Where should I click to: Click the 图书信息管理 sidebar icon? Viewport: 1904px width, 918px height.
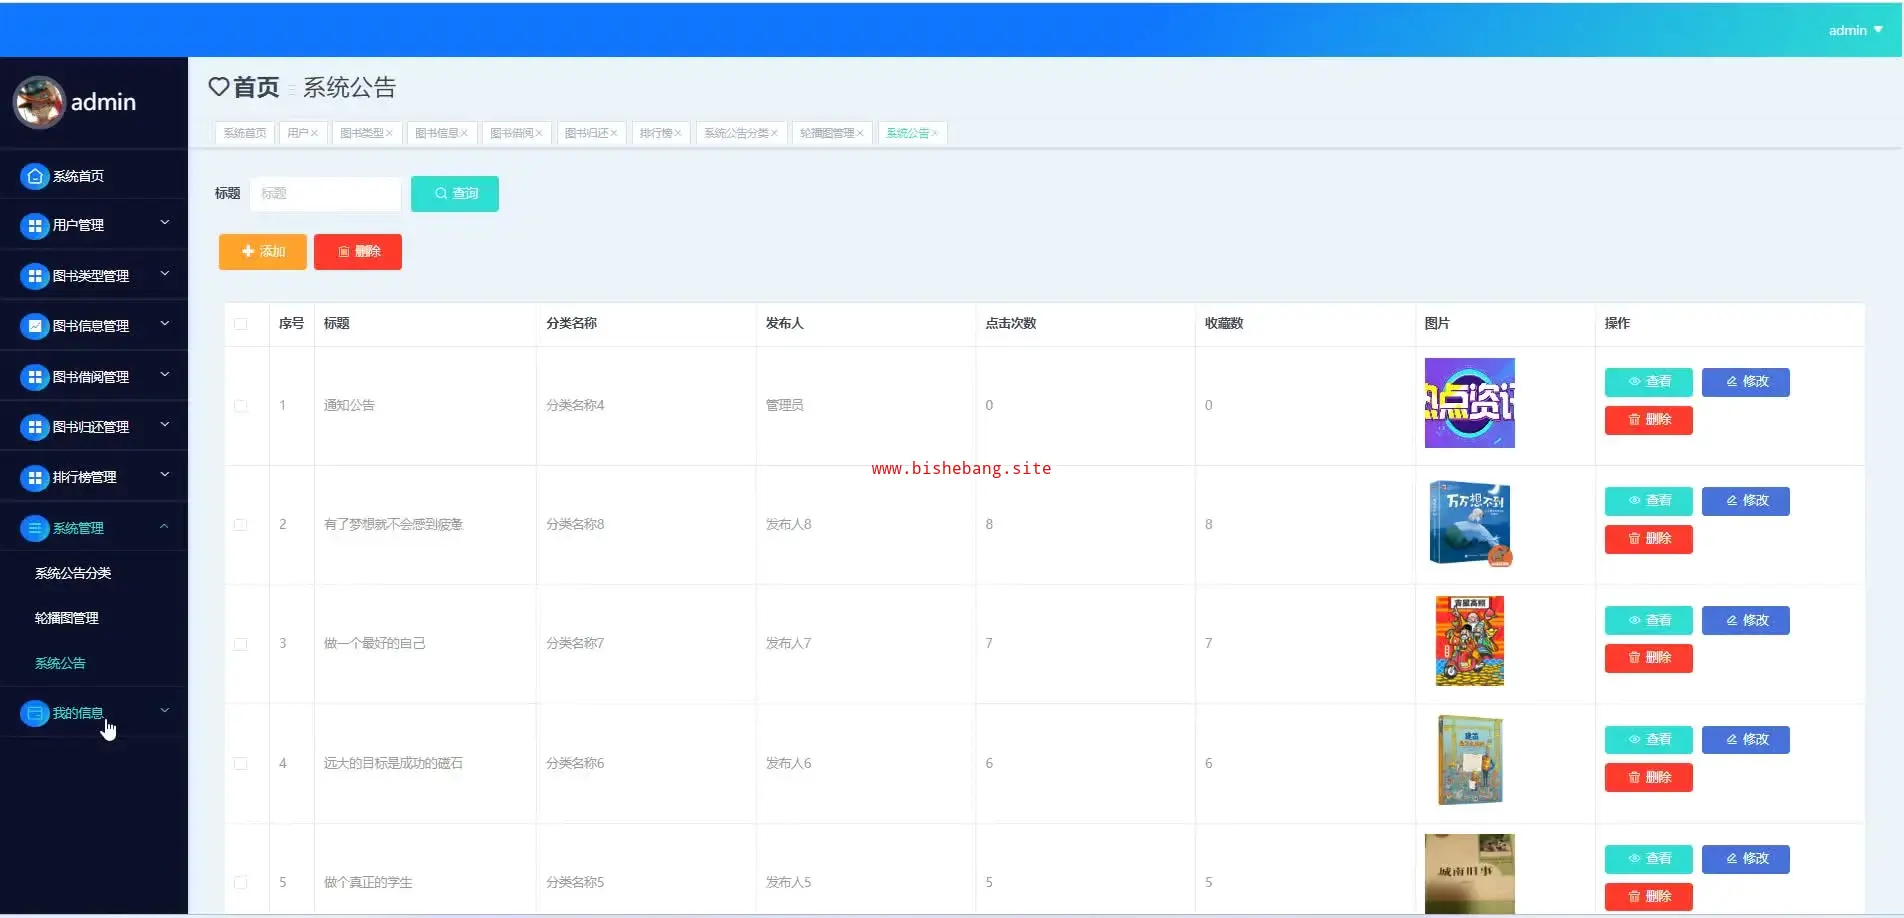[35, 326]
